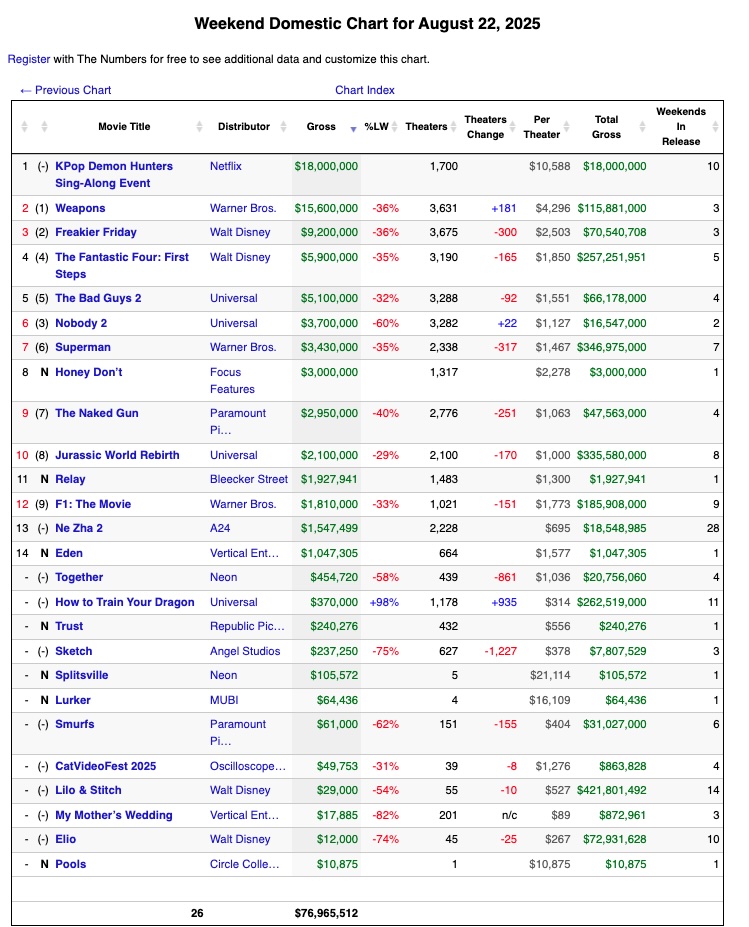Click sort arrows next to Theaters header
Image resolution: width=749 pixels, height=927 pixels.
(453, 127)
